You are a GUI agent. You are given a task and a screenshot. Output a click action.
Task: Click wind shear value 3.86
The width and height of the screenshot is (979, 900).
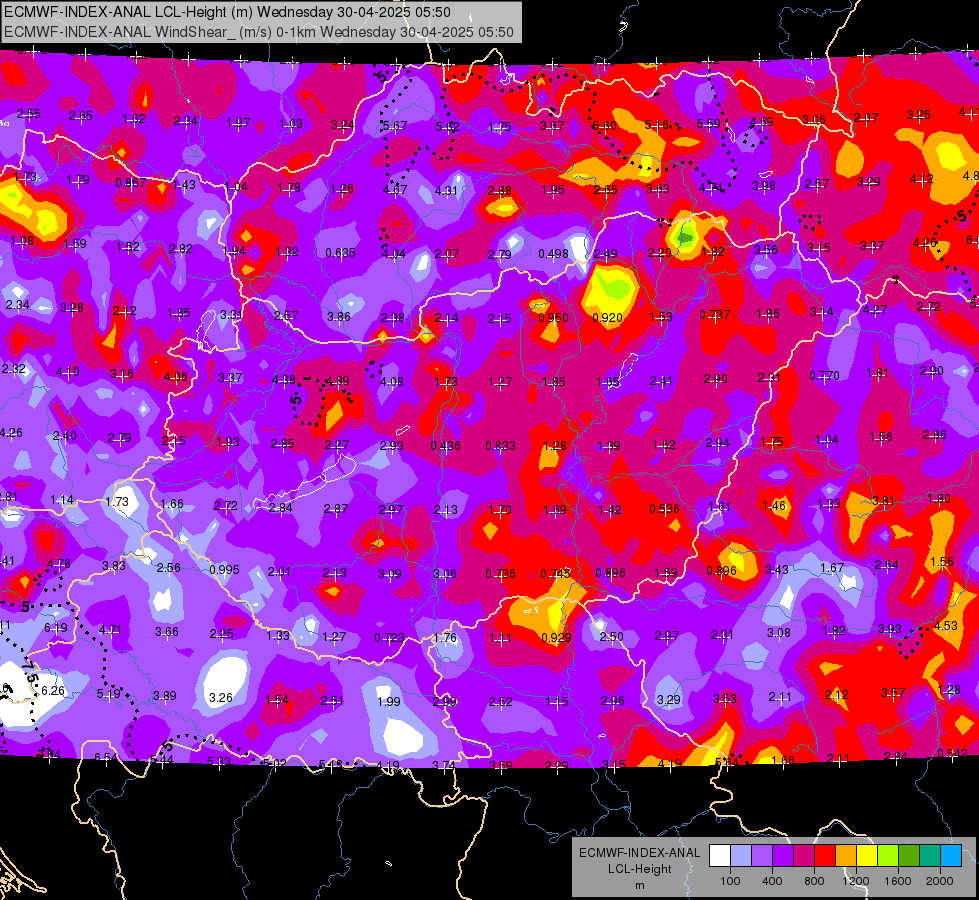point(338,317)
